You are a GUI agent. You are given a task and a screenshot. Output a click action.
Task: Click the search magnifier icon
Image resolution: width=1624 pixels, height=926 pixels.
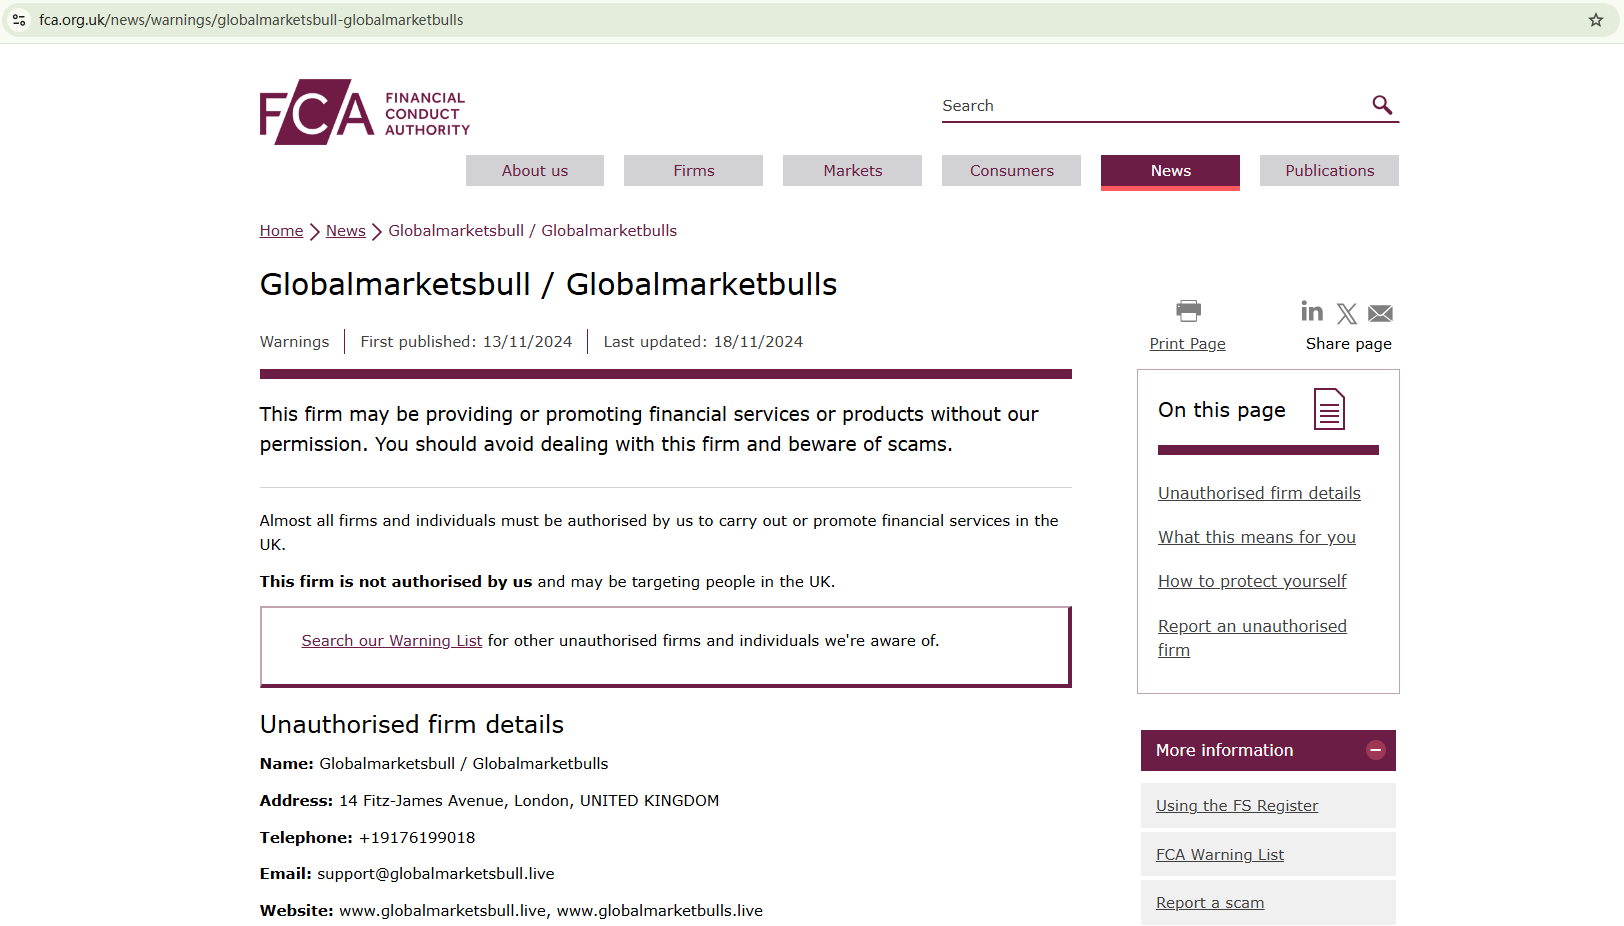[x=1382, y=105]
